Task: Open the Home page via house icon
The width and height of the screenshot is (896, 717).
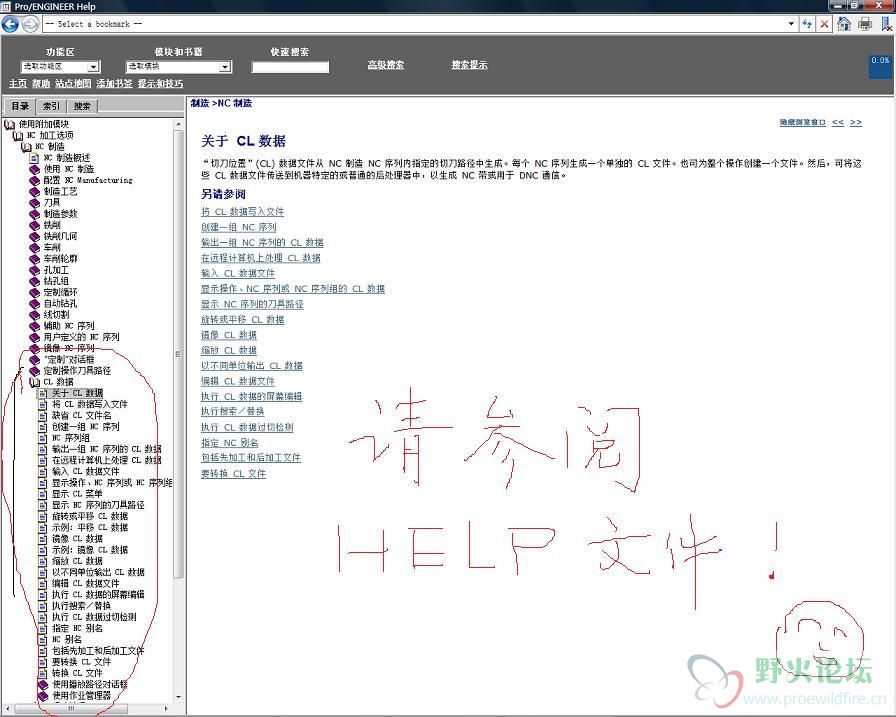Action: tap(844, 23)
